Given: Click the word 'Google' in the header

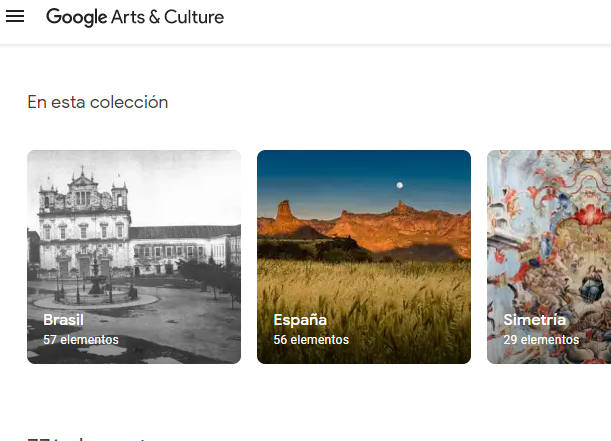Looking at the screenshot, I should [76, 17].
